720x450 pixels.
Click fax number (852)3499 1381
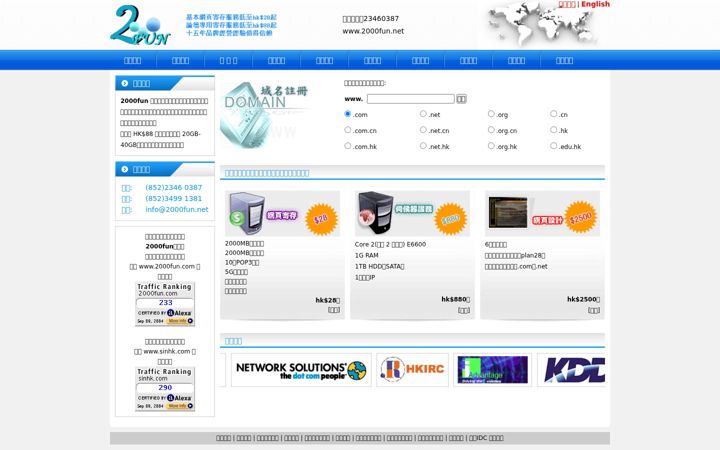(x=174, y=198)
